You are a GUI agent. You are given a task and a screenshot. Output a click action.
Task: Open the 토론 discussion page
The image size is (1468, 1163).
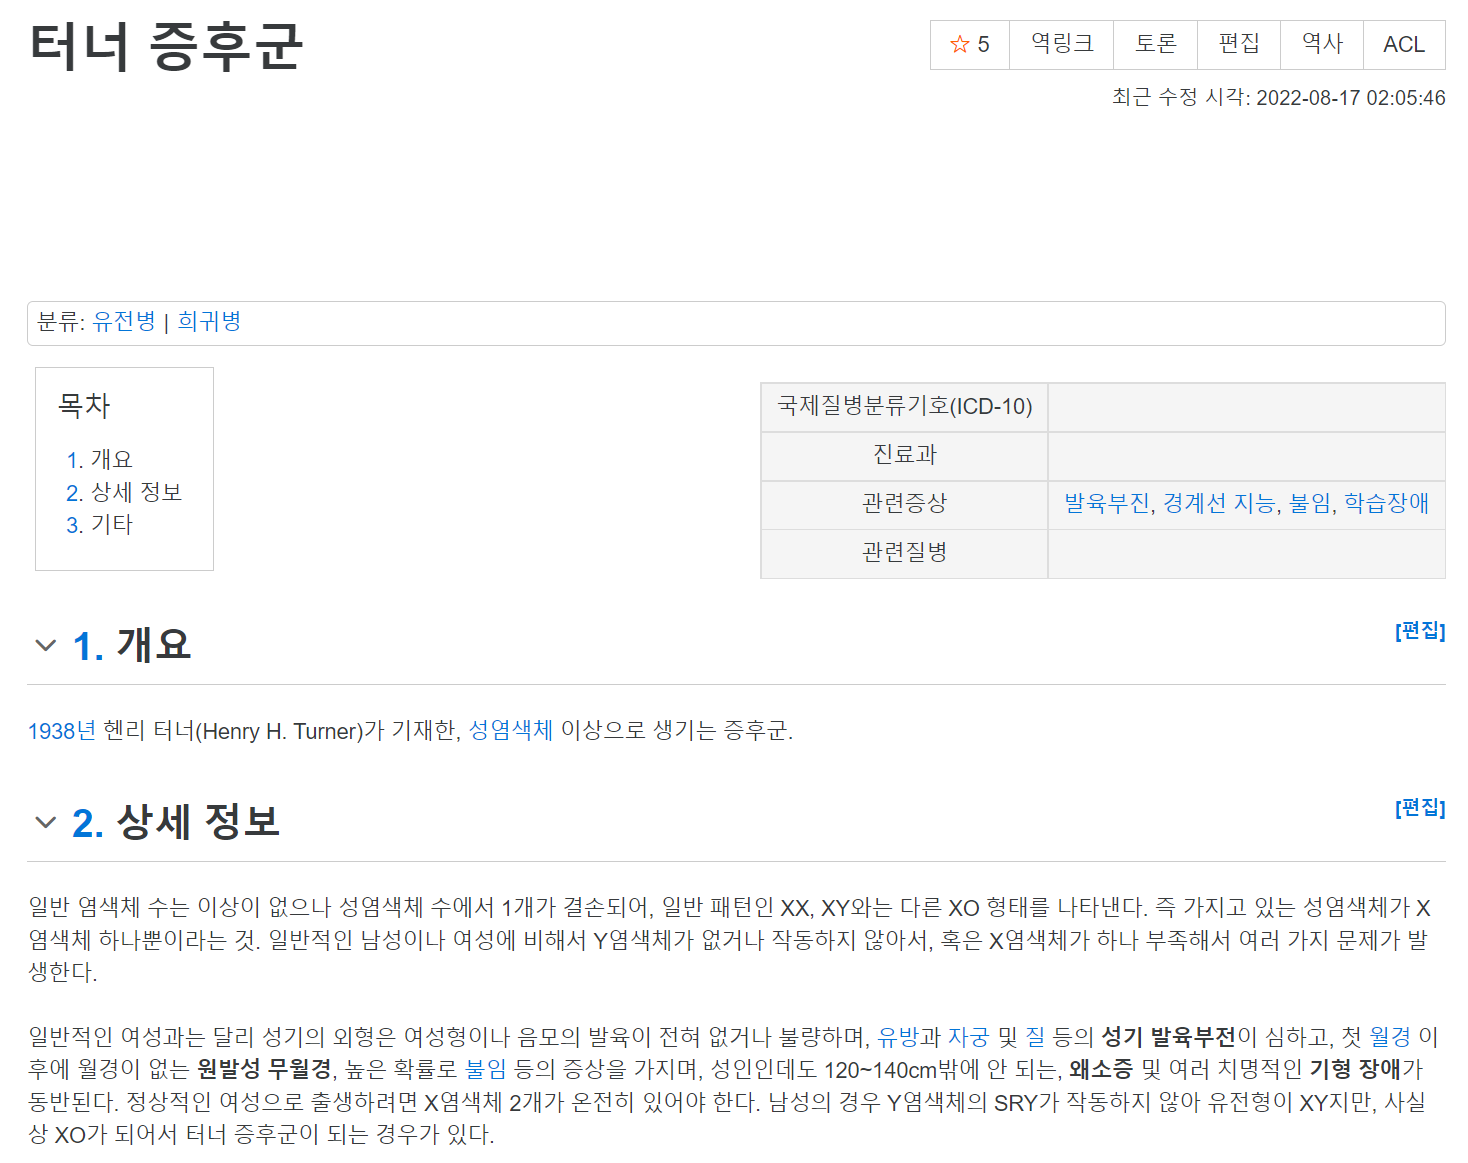pos(1155,45)
